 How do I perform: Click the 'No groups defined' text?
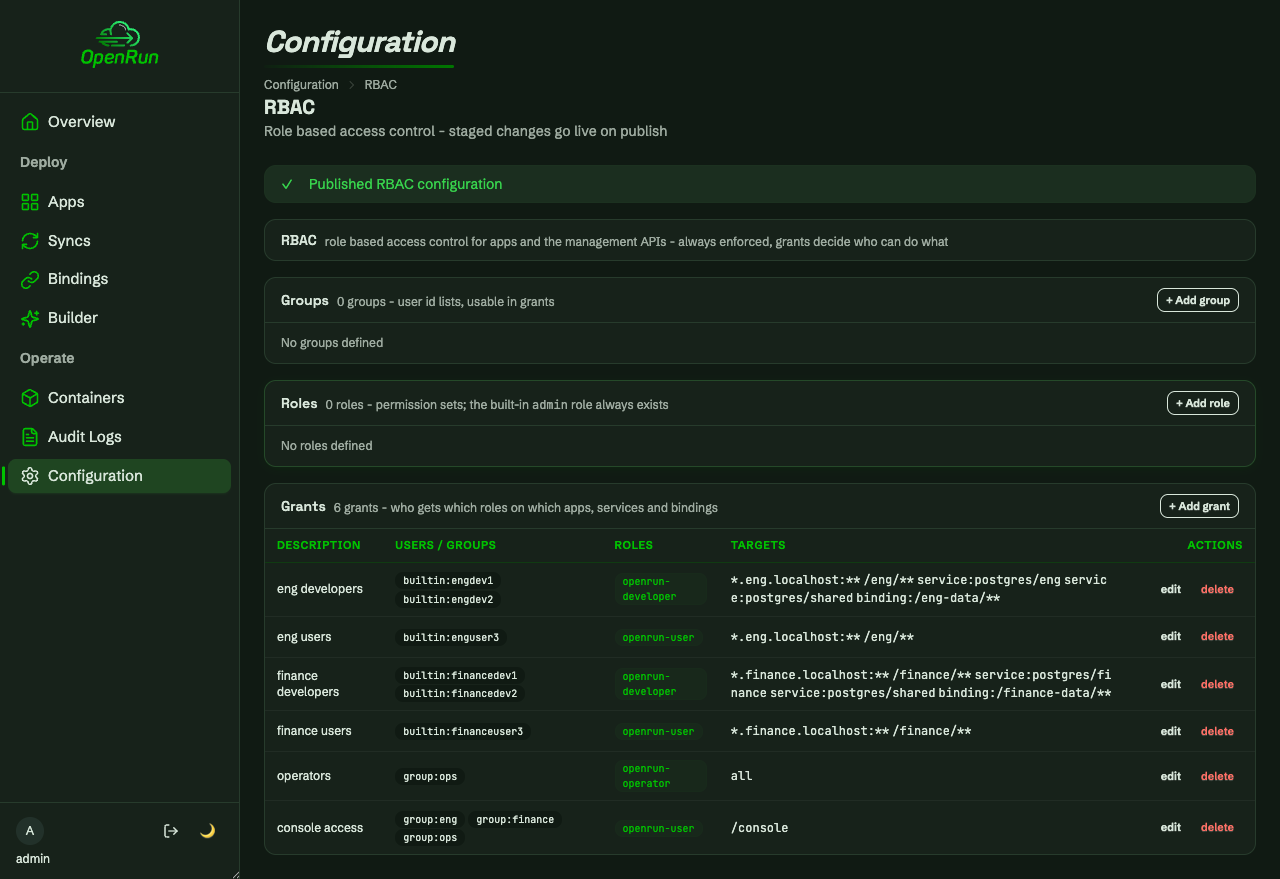click(332, 343)
